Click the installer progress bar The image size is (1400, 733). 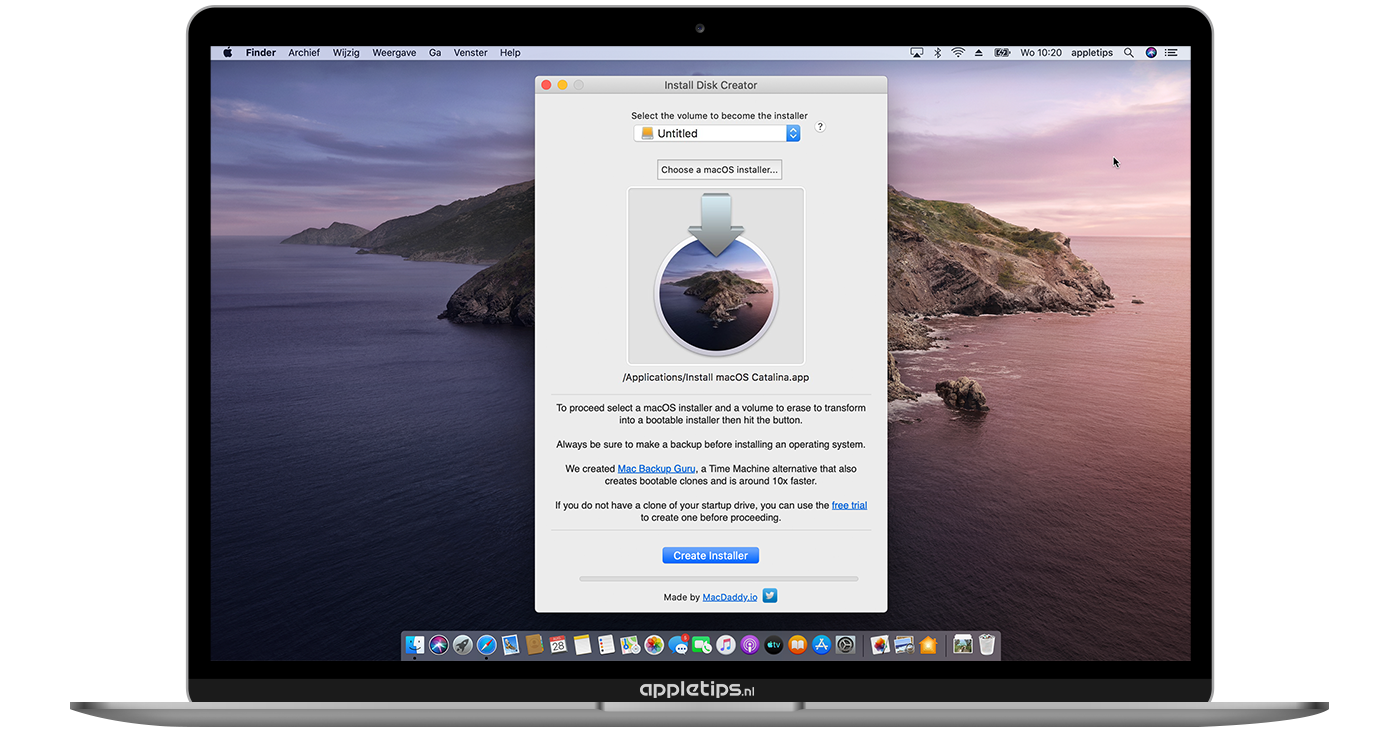(x=719, y=578)
